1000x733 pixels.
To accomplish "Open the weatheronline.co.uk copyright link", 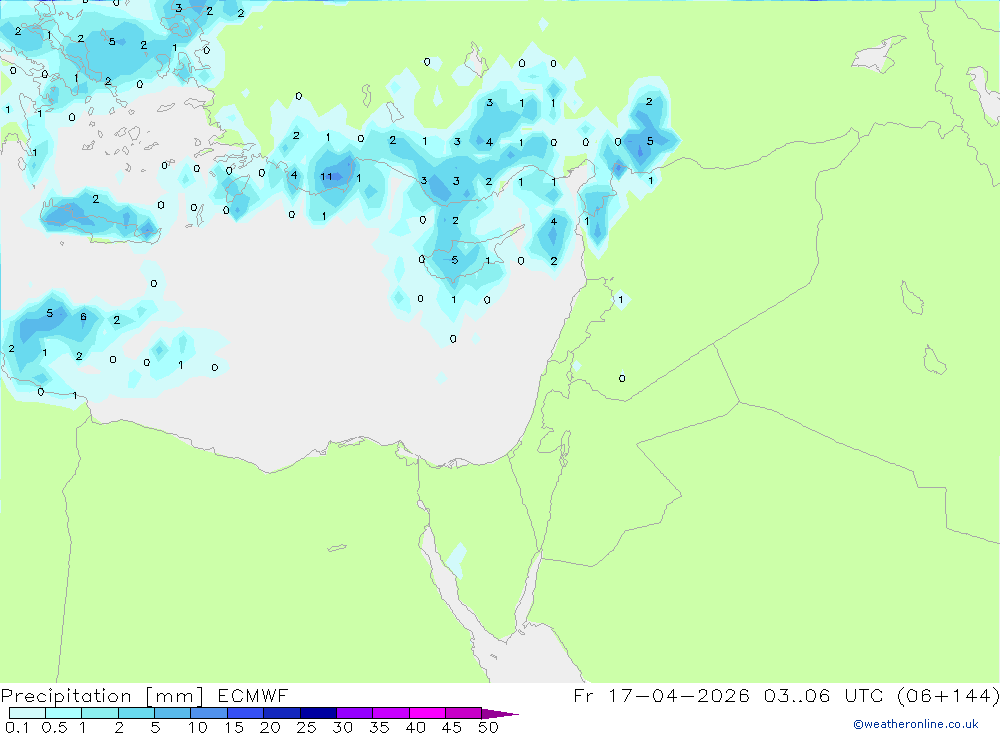I will coord(916,724).
